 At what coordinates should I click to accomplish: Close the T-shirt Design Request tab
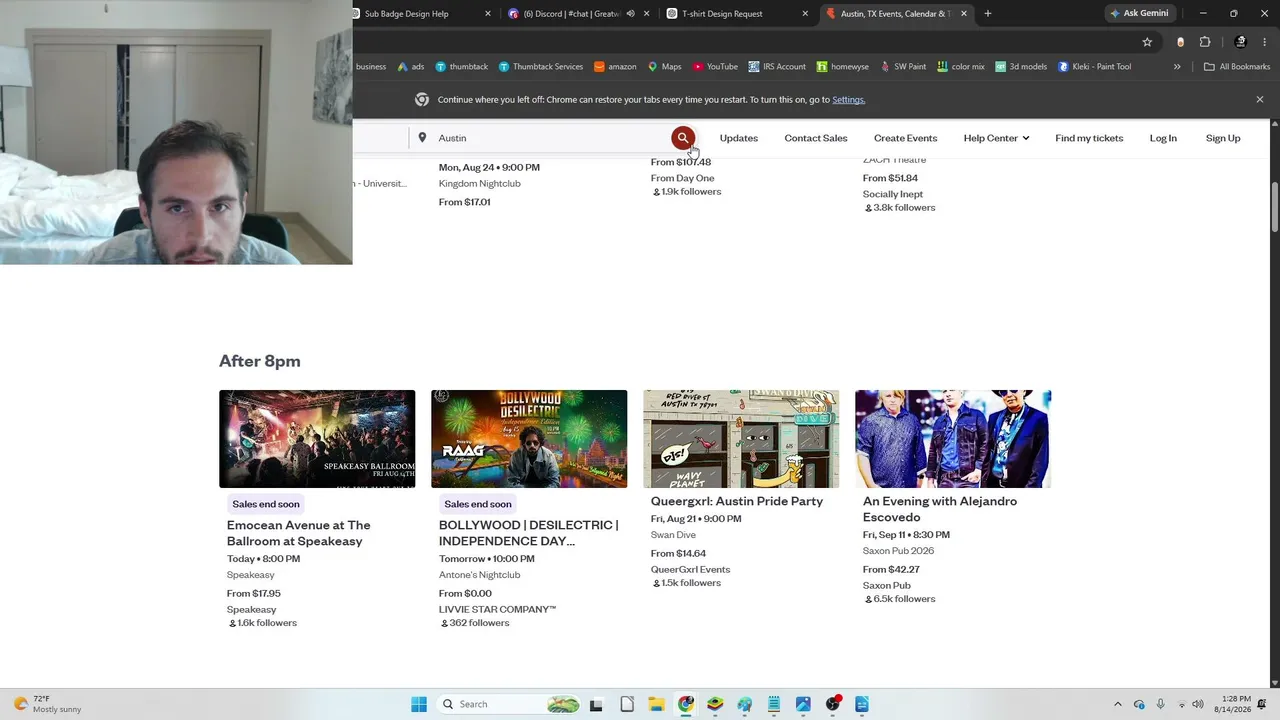(805, 14)
